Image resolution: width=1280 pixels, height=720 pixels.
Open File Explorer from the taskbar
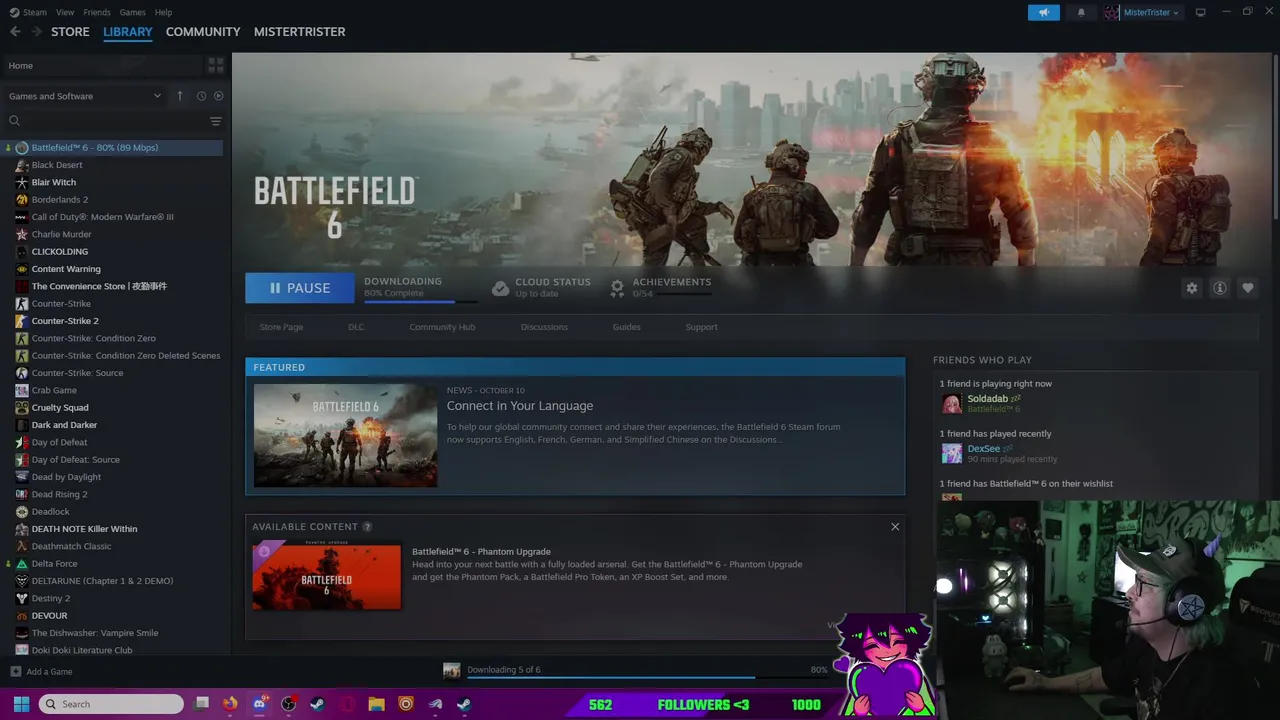coord(376,704)
